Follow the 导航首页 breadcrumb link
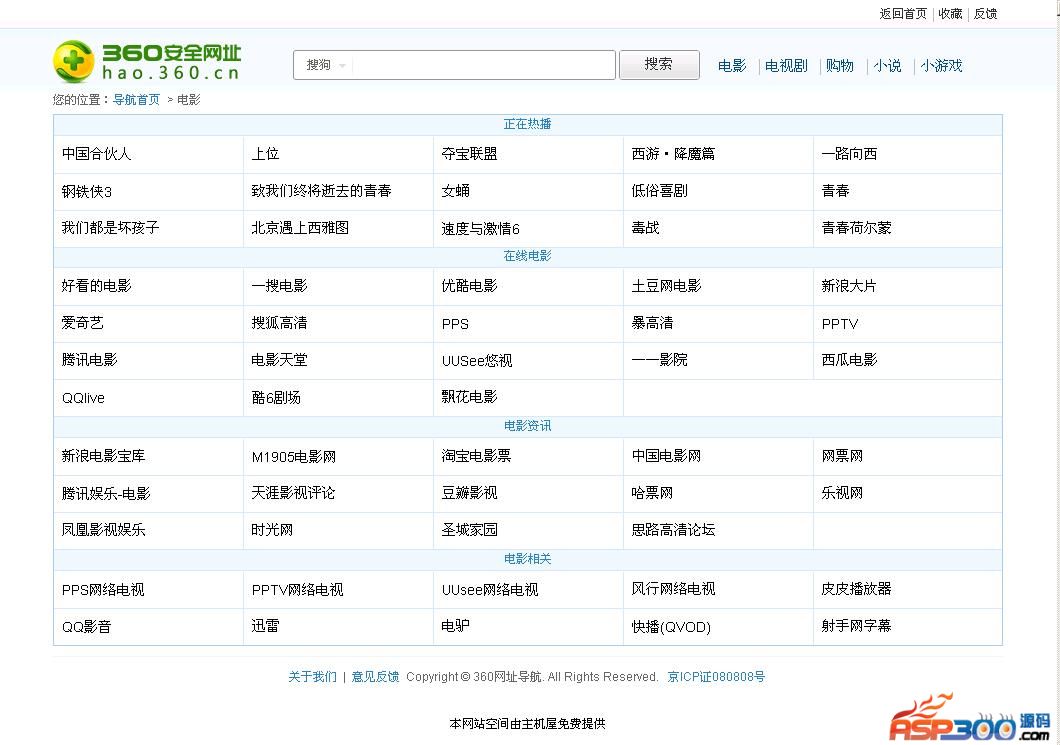Screen dimensions: 1060x745 pos(136,100)
